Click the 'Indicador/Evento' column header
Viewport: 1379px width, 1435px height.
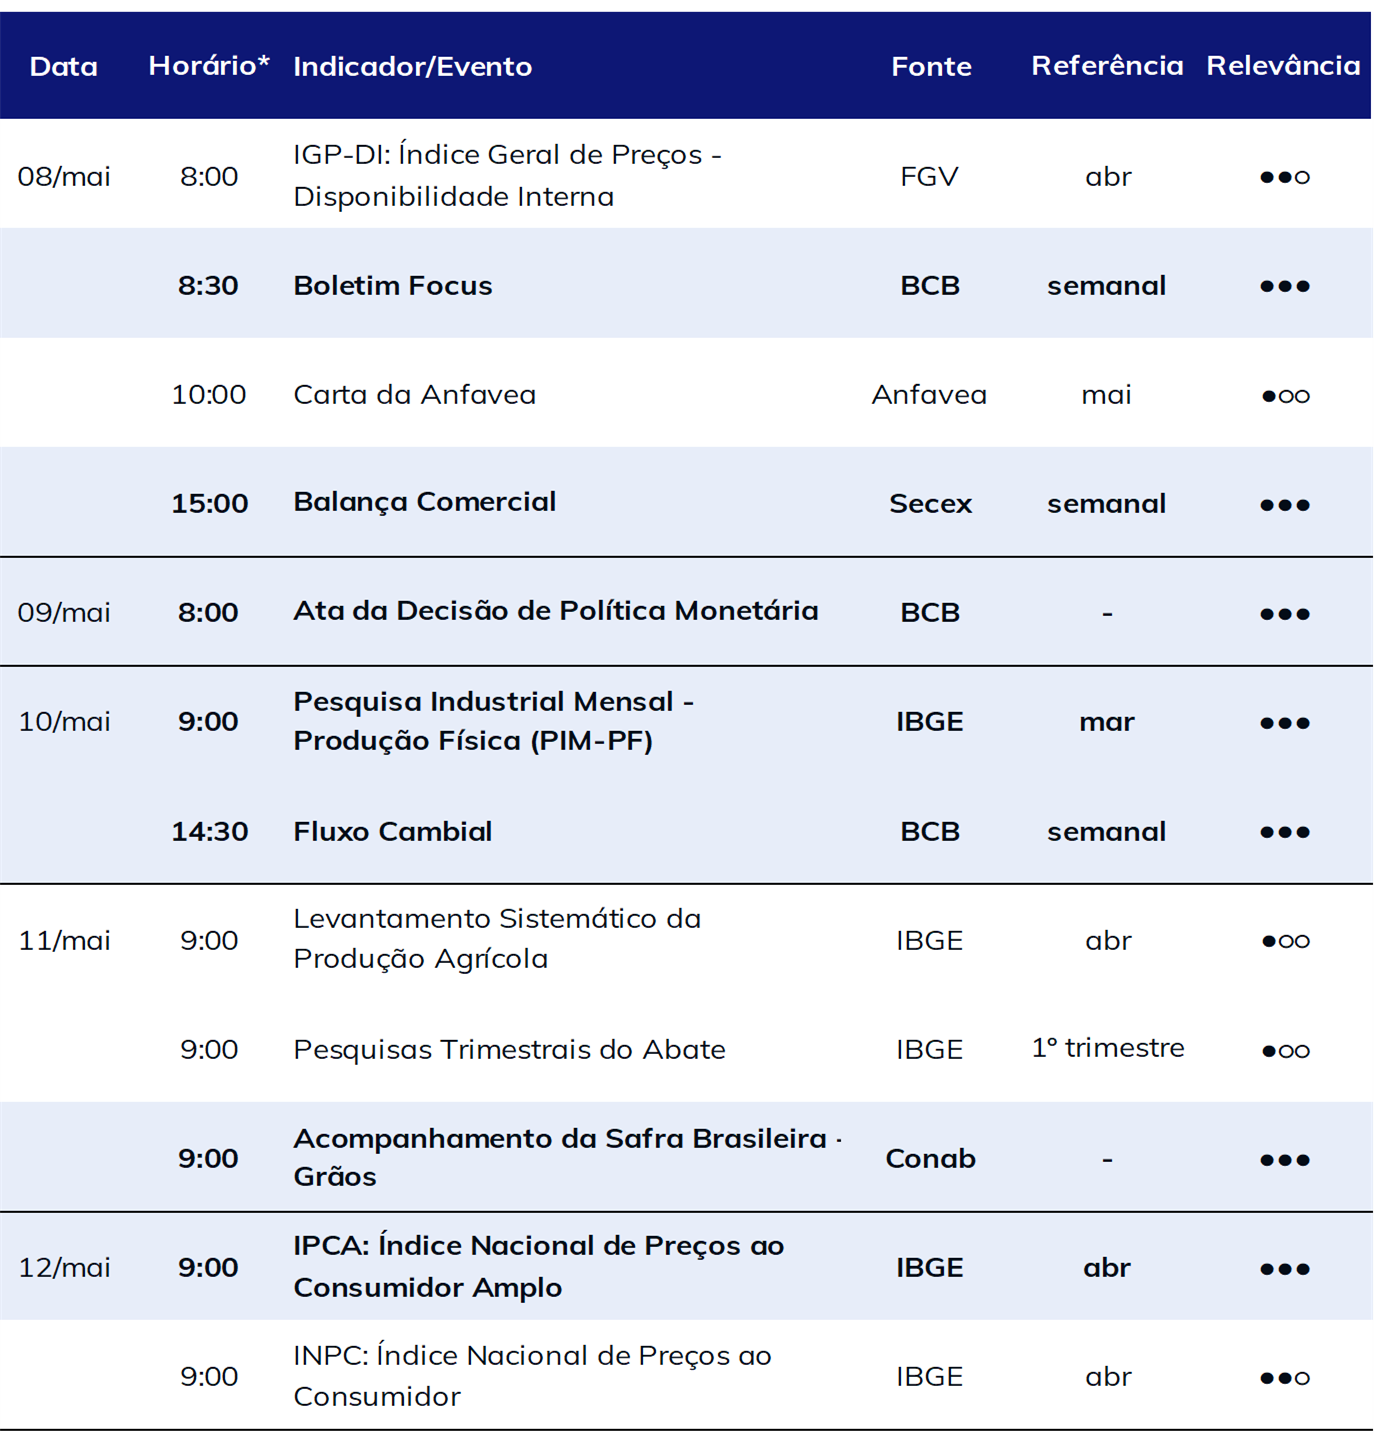pyautogui.click(x=412, y=66)
